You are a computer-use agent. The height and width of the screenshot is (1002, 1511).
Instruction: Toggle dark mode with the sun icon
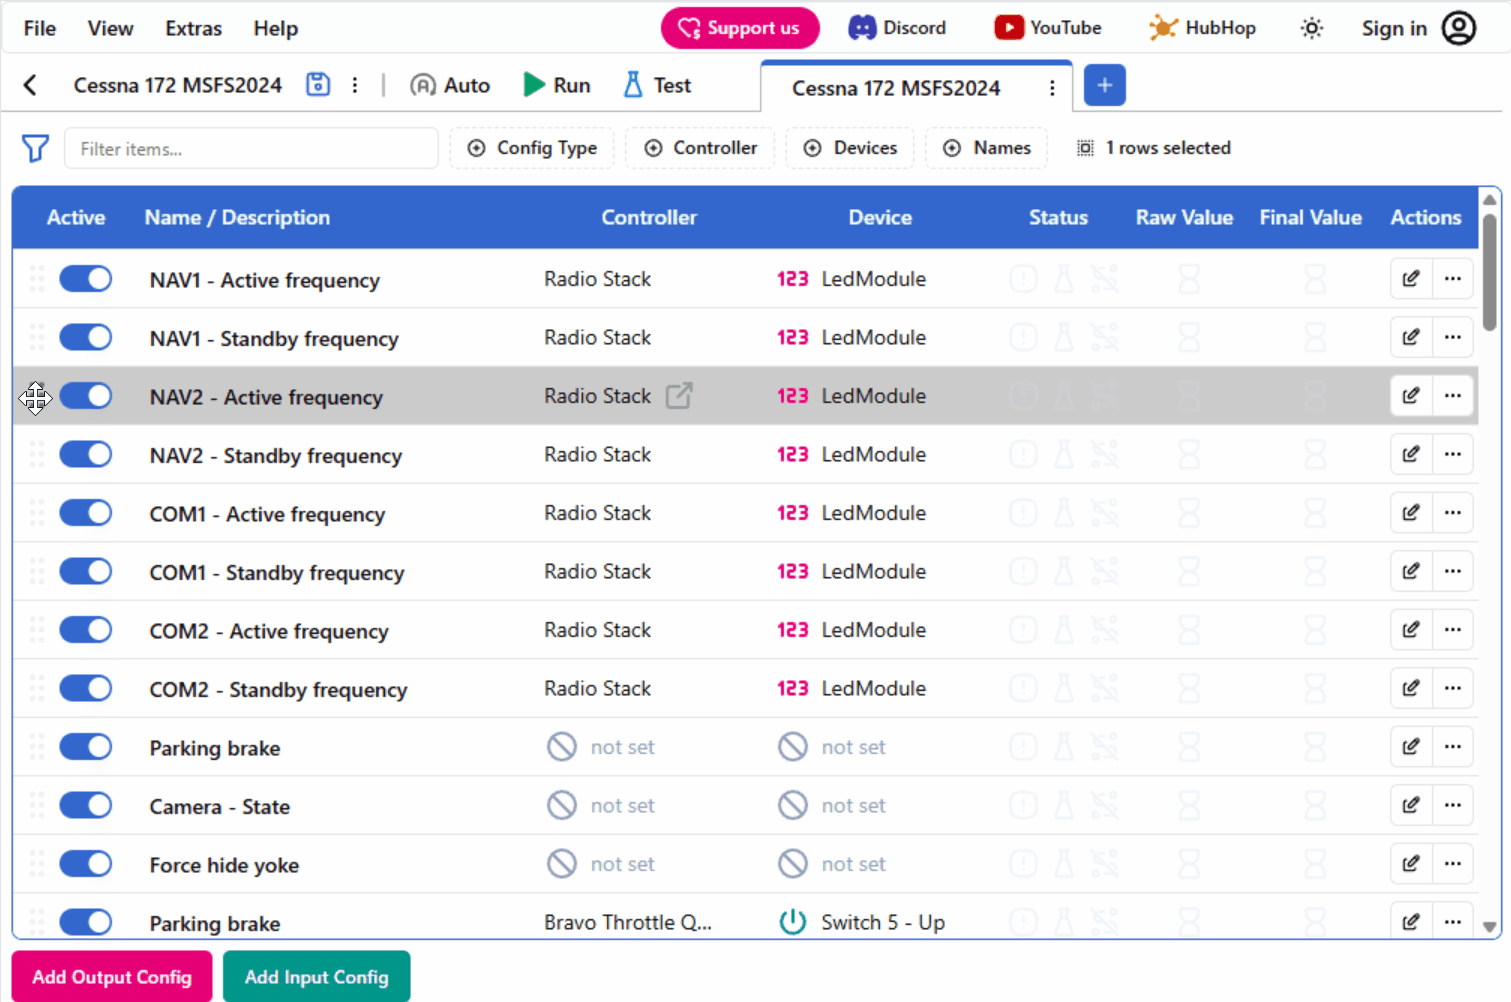coord(1311,28)
